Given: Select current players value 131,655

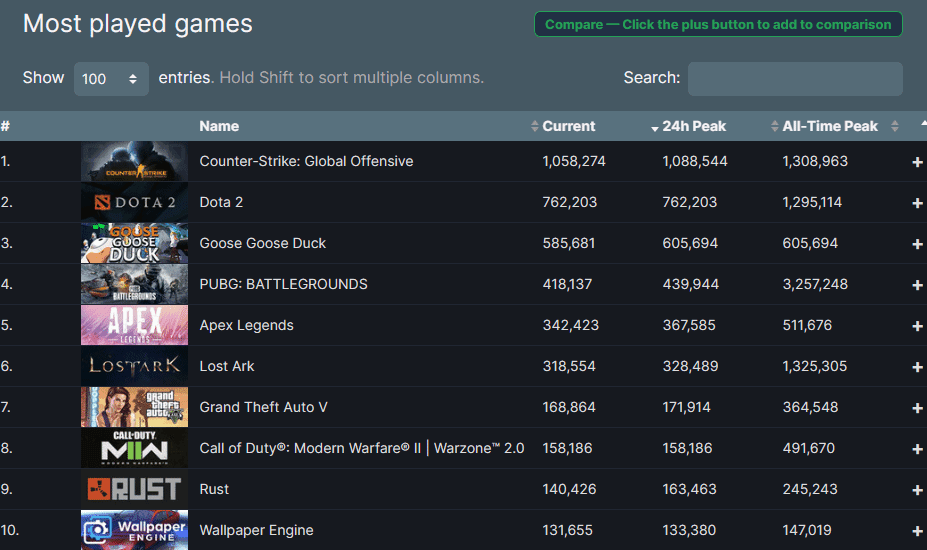Looking at the screenshot, I should 568,530.
